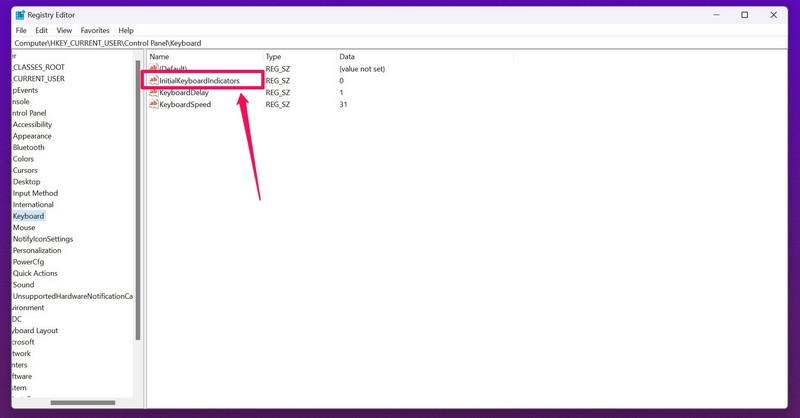Open the Favorites menu
800x418 pixels.
(95, 31)
